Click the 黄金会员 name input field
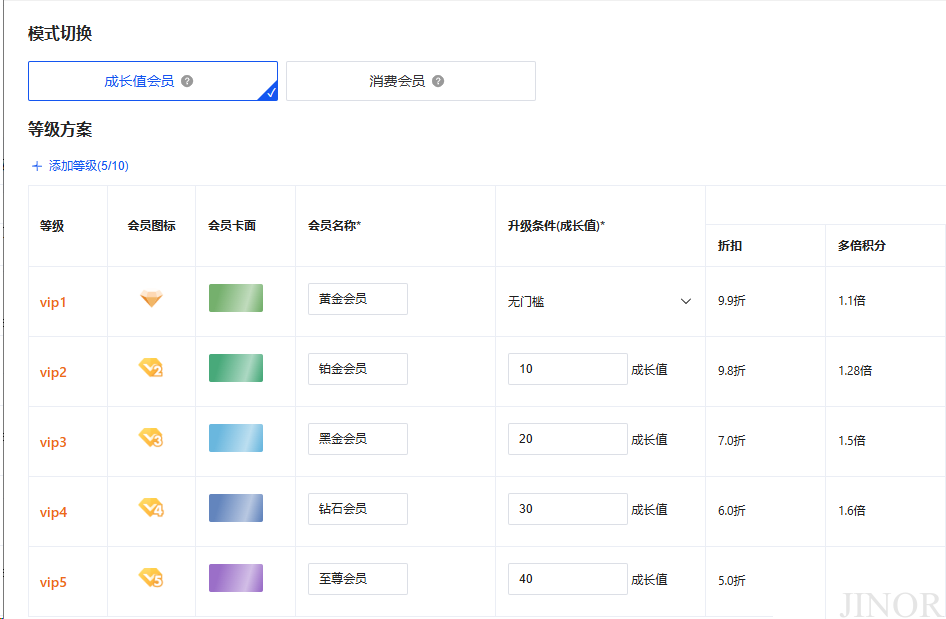This screenshot has height=619, width=946. (x=358, y=299)
